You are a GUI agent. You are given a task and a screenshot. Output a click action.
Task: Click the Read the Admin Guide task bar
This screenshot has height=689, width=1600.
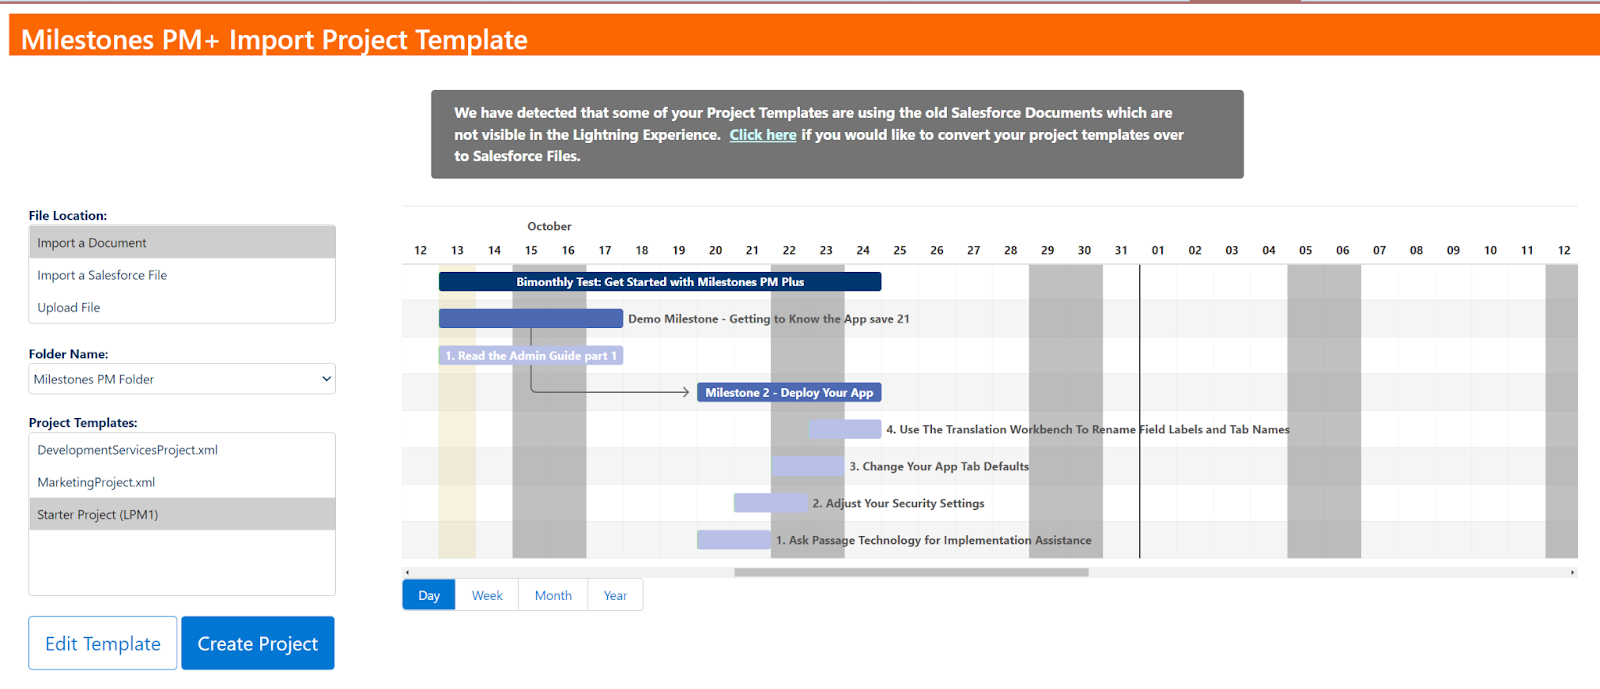[531, 355]
